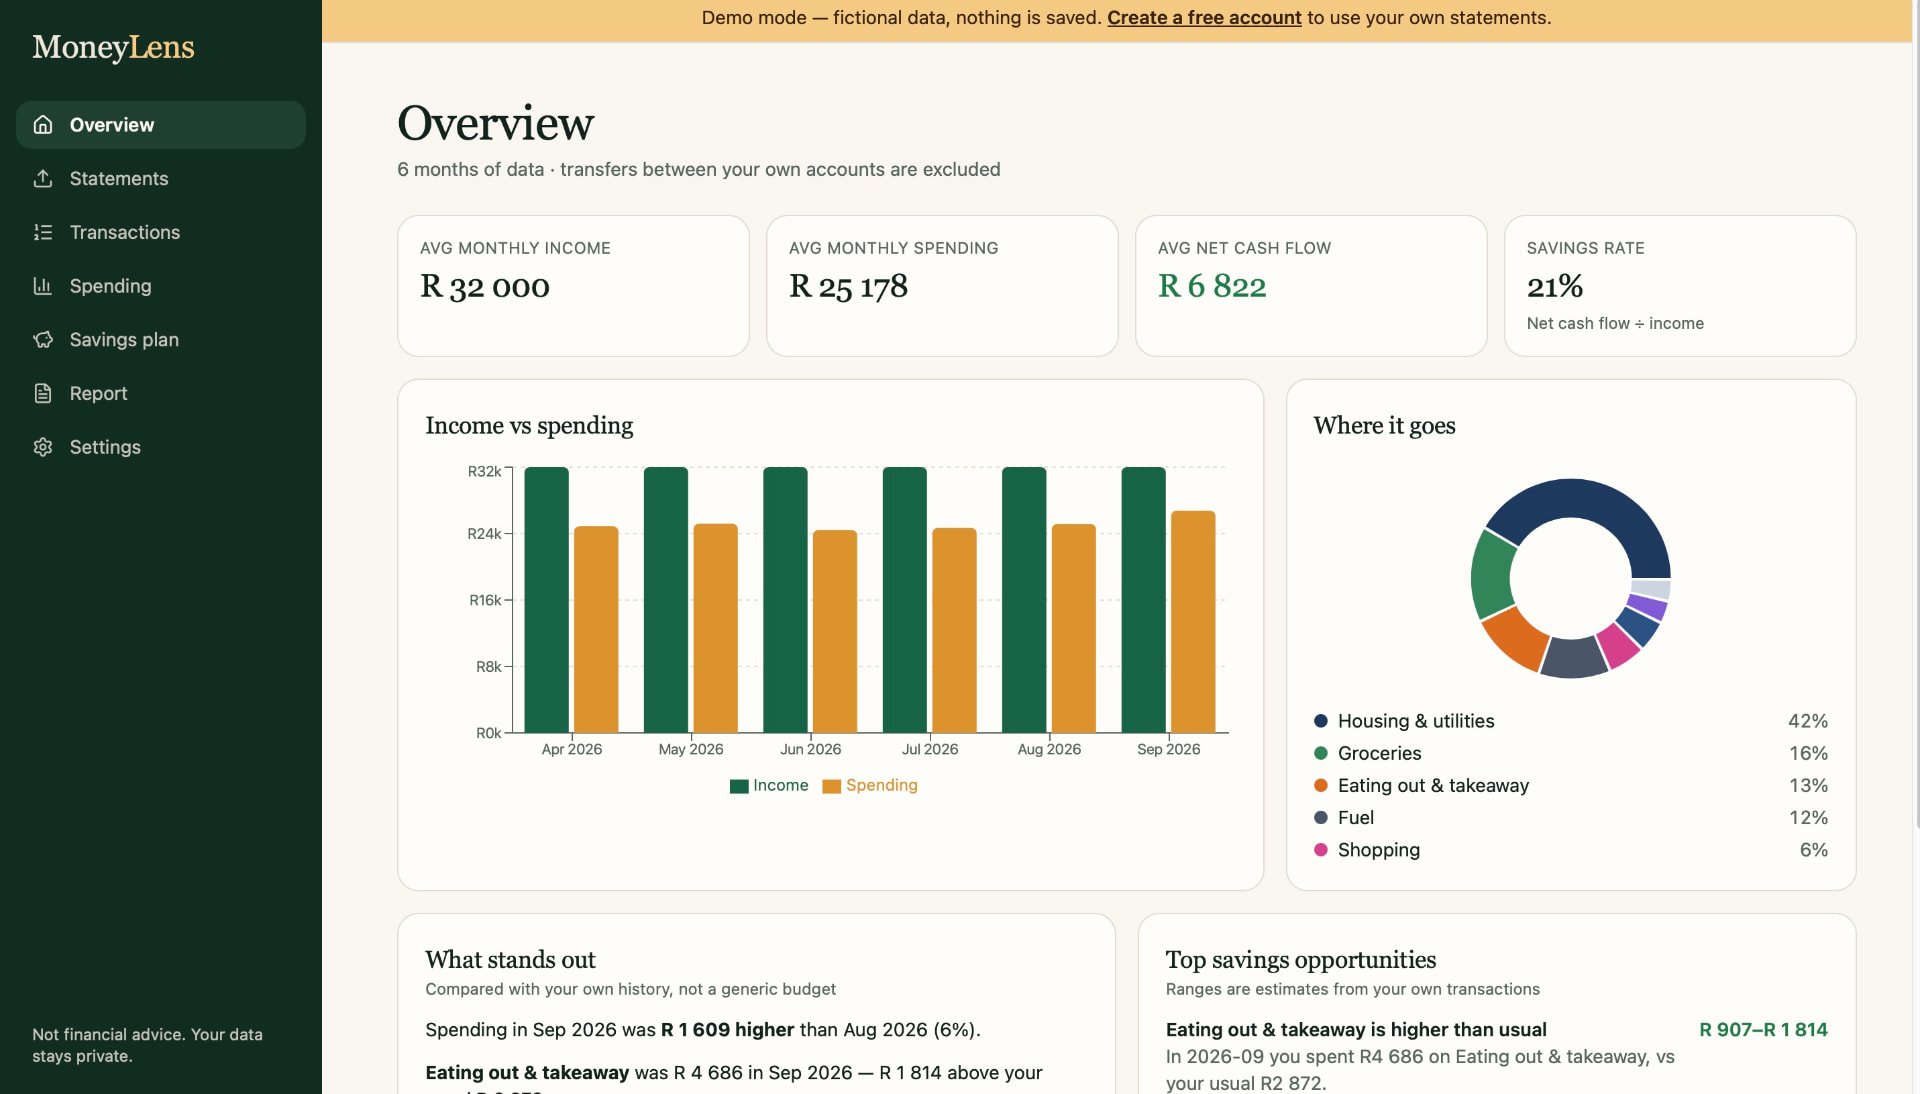Click the R 907–R 1 814 savings estimate
The image size is (1920, 1094).
(x=1763, y=1030)
